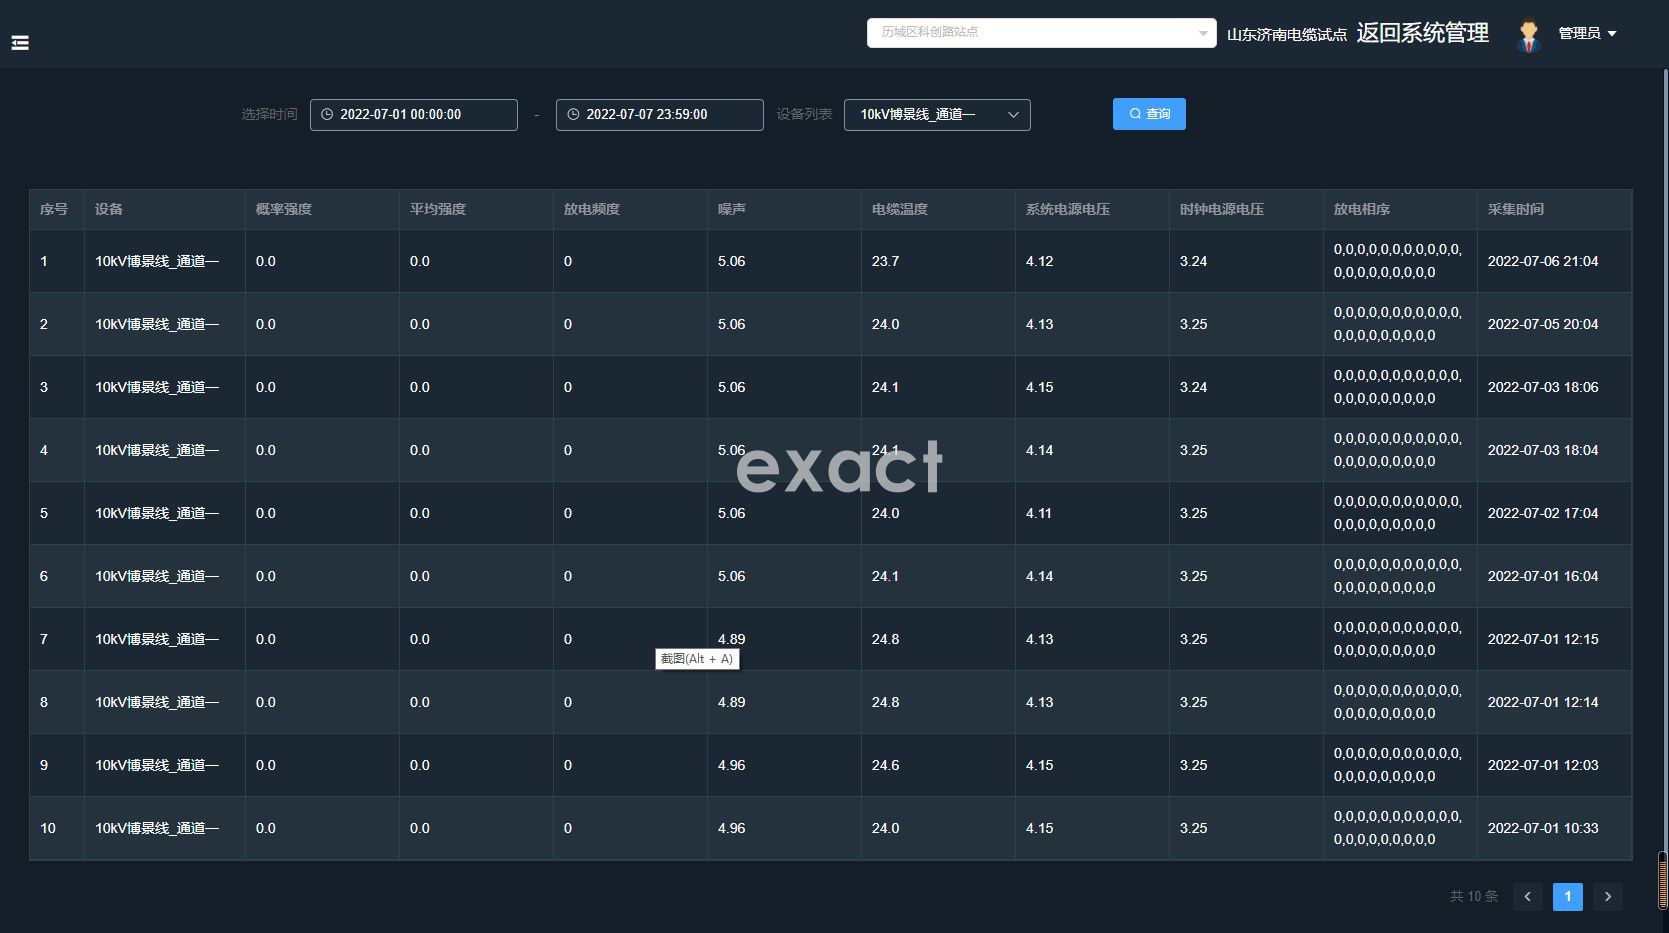The width and height of the screenshot is (1669, 933).
Task: Expand the 设备列表 10kV博景线 dropdown
Action: click(x=937, y=115)
